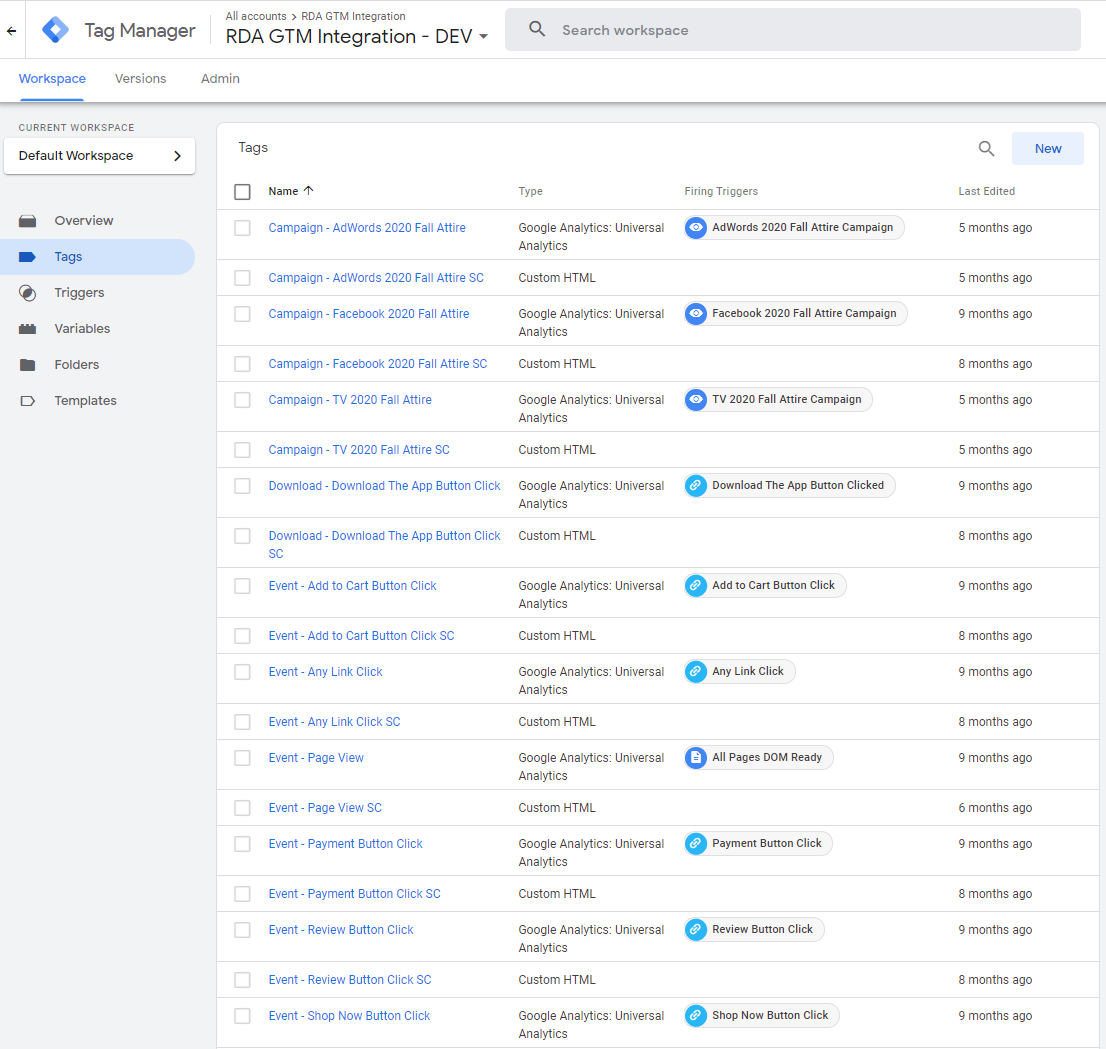The image size is (1106, 1049).
Task: Click the link icon on Any Link Click trigger
Action: [696, 672]
